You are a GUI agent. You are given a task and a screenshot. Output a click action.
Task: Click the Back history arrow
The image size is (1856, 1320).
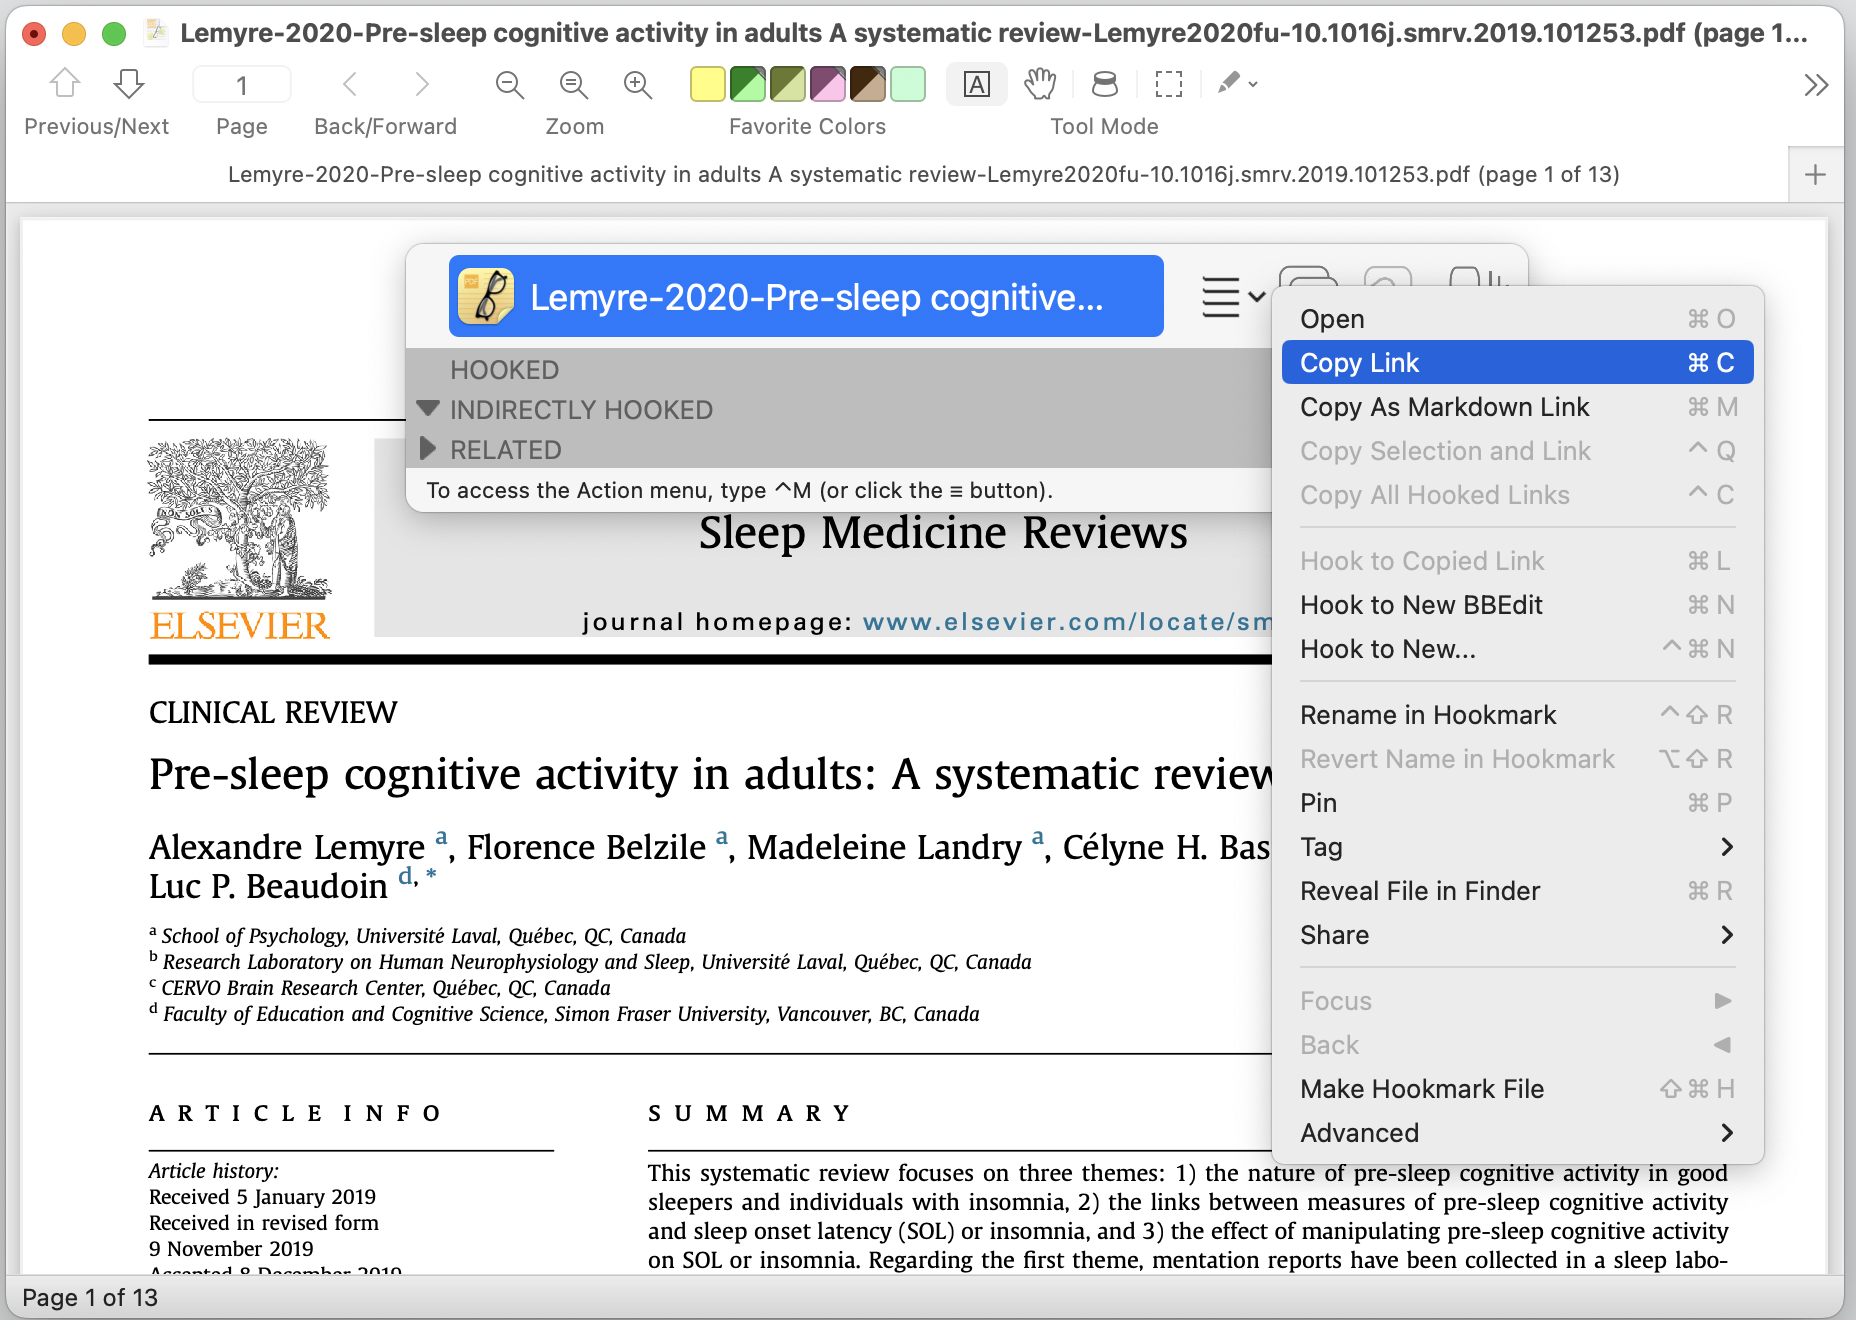tap(350, 84)
